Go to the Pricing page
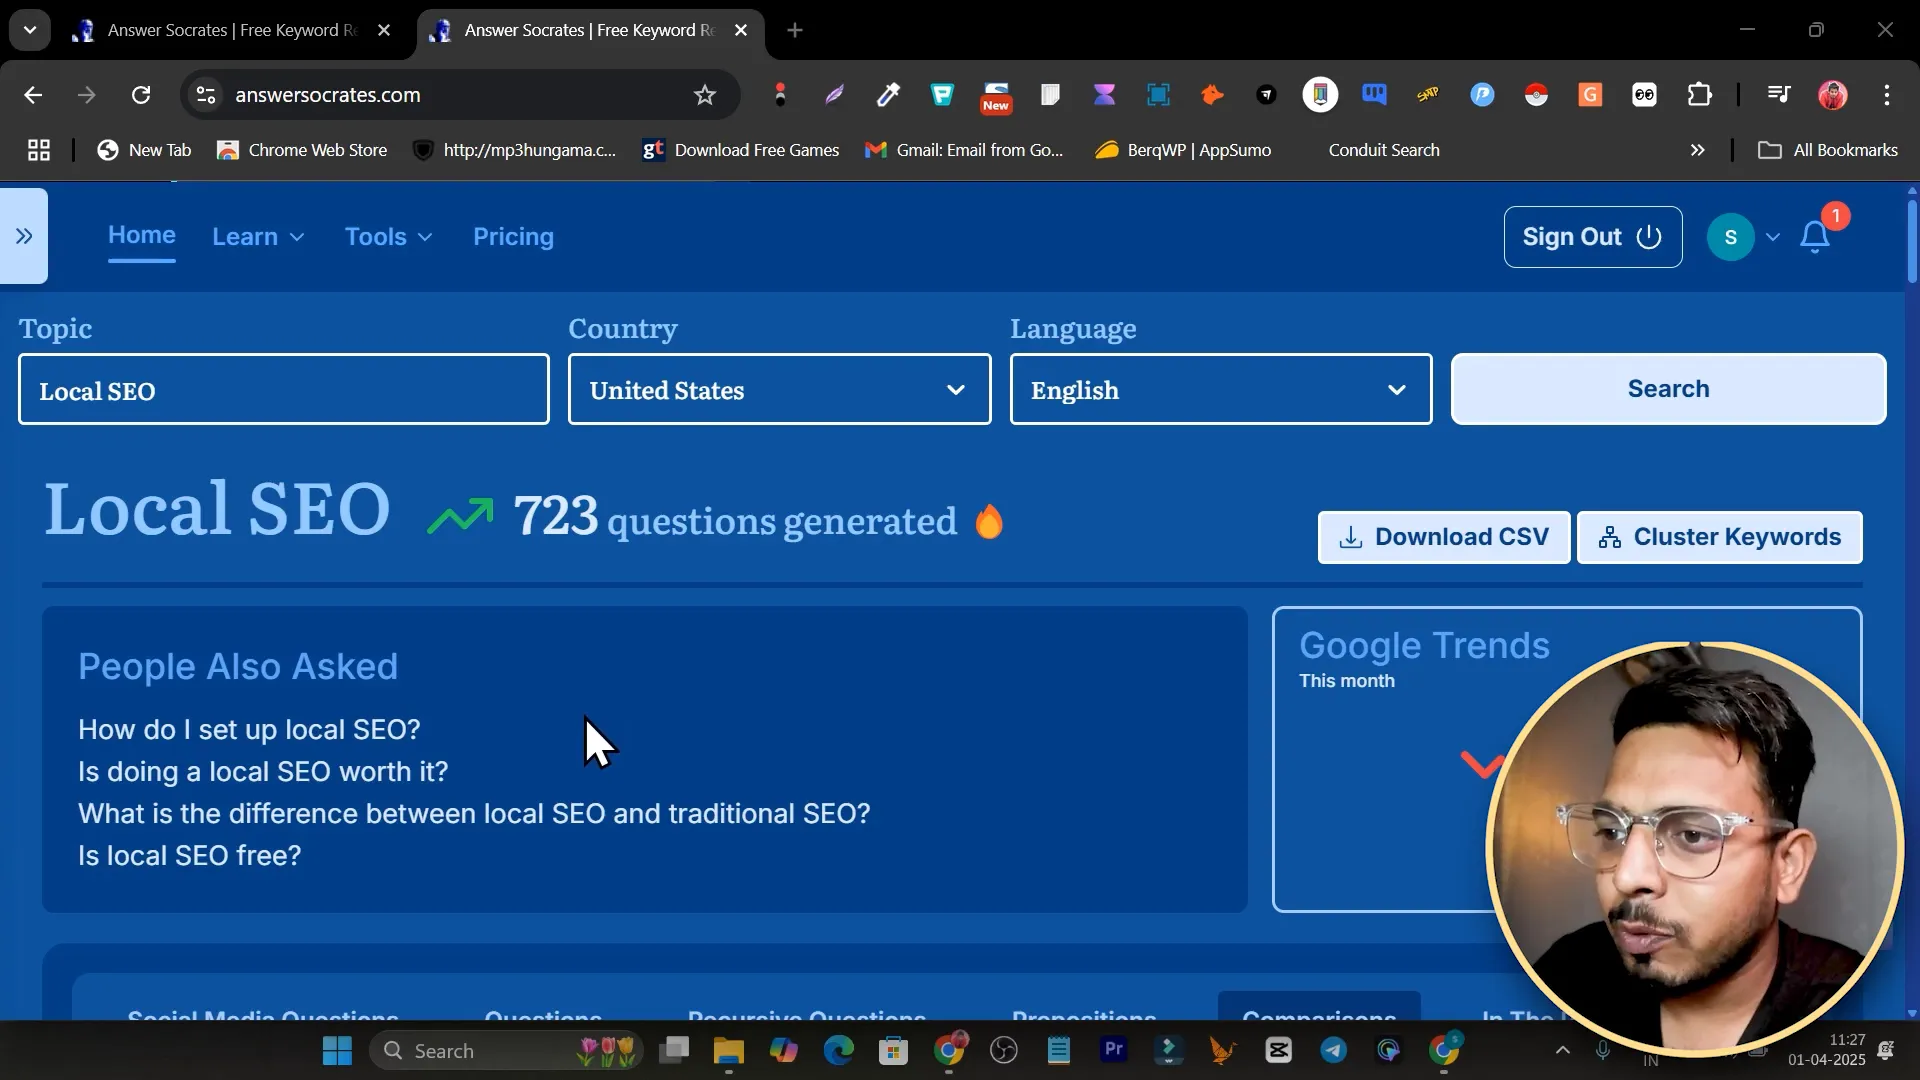This screenshot has height=1080, width=1920. click(x=513, y=237)
